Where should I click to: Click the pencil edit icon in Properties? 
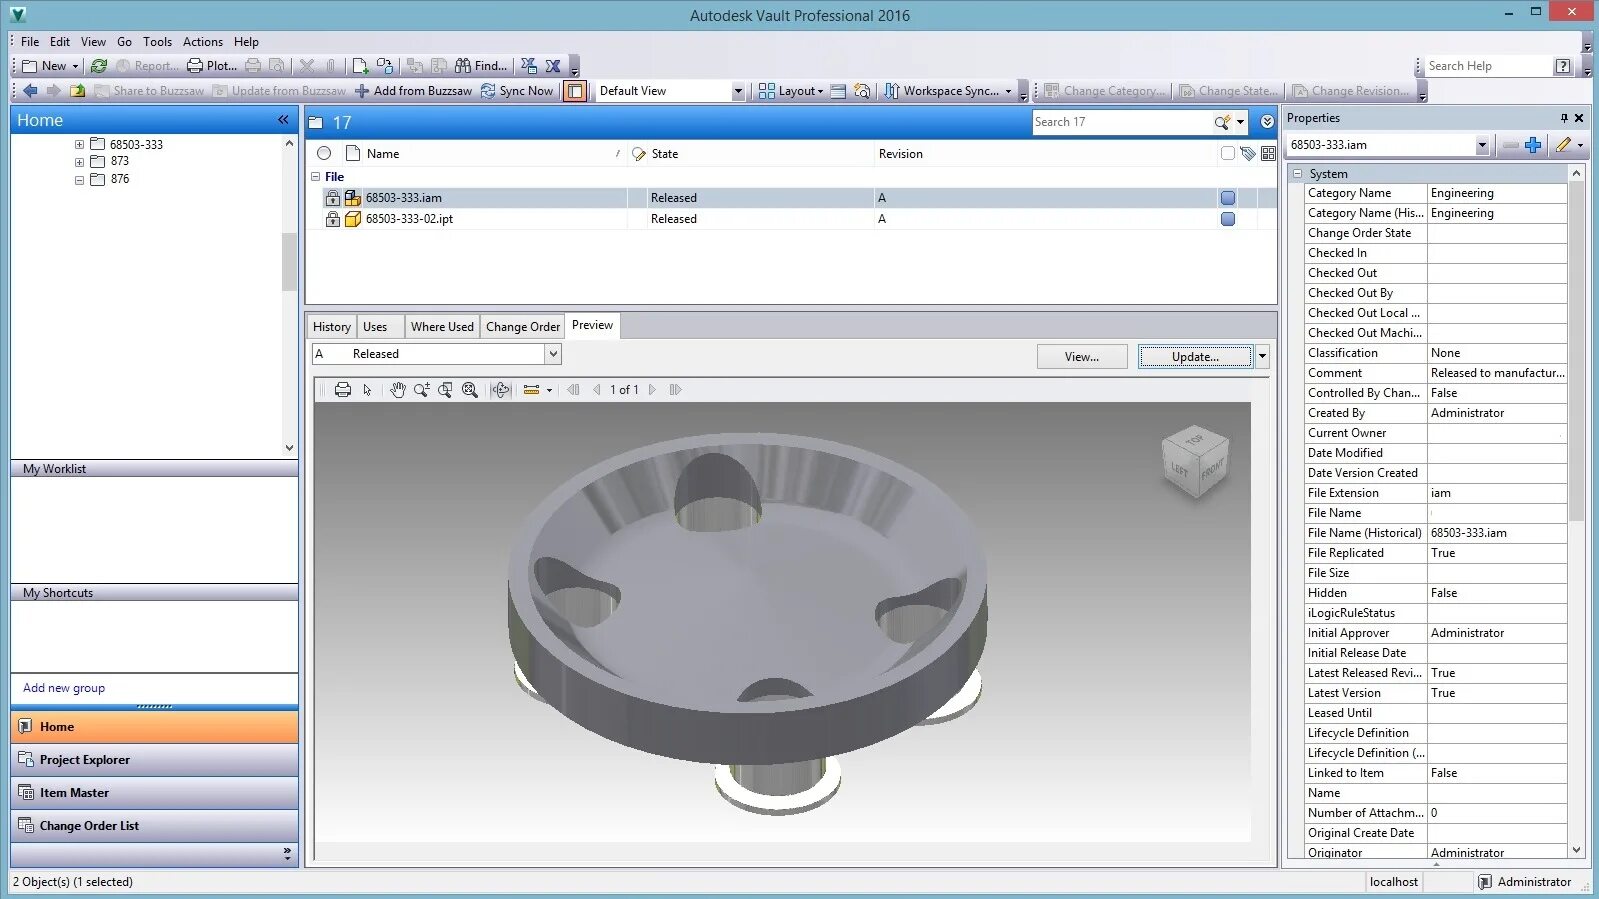tap(1563, 145)
